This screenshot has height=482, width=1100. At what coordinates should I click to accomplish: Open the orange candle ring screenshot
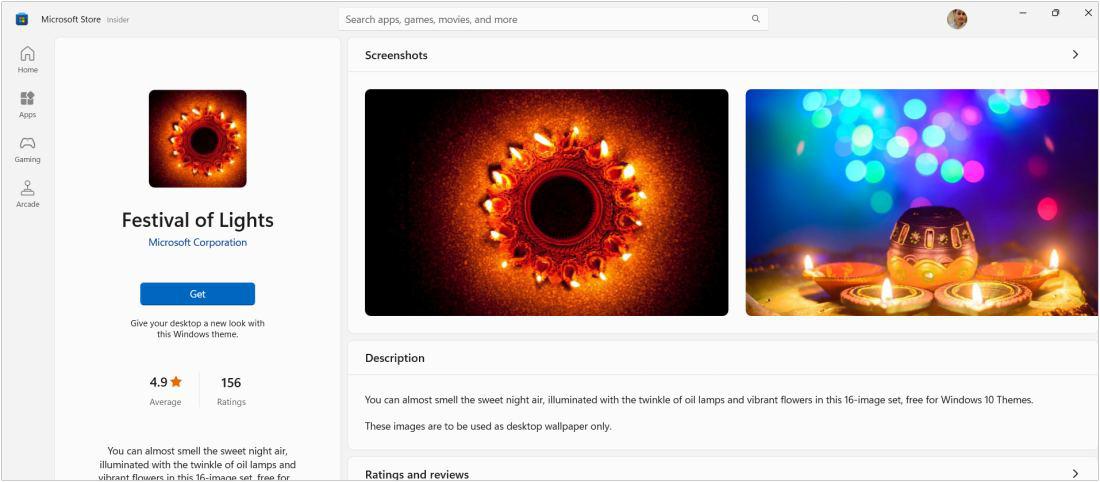click(546, 202)
